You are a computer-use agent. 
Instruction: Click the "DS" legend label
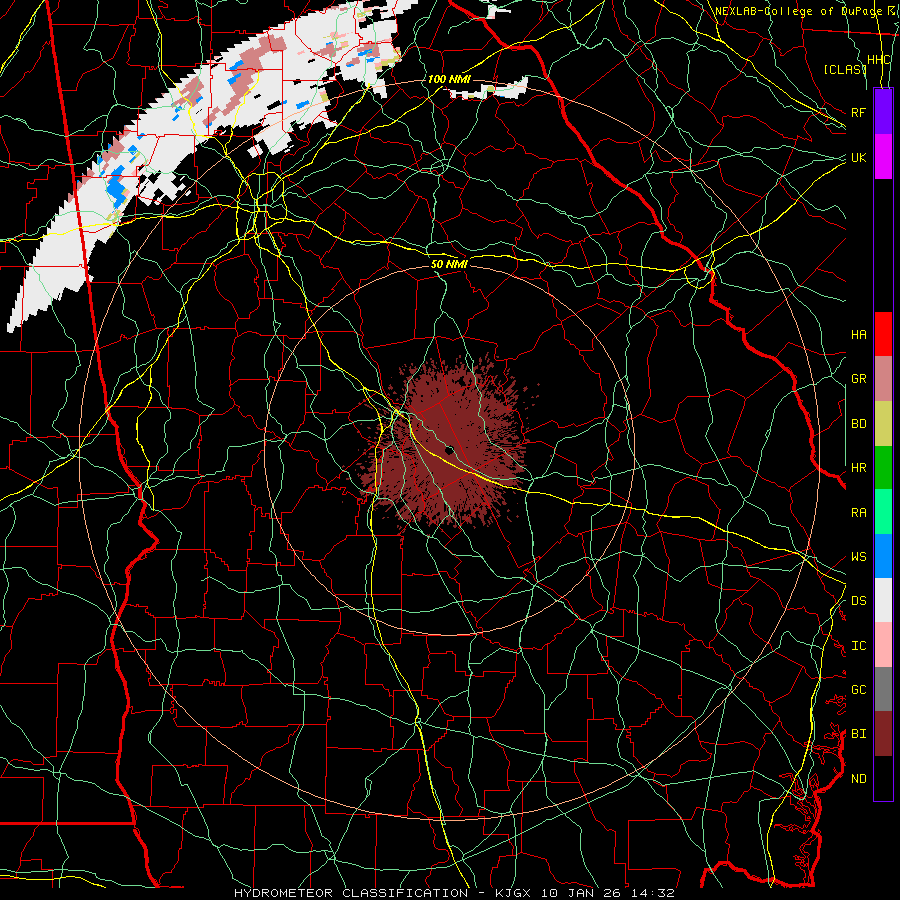coord(858,601)
